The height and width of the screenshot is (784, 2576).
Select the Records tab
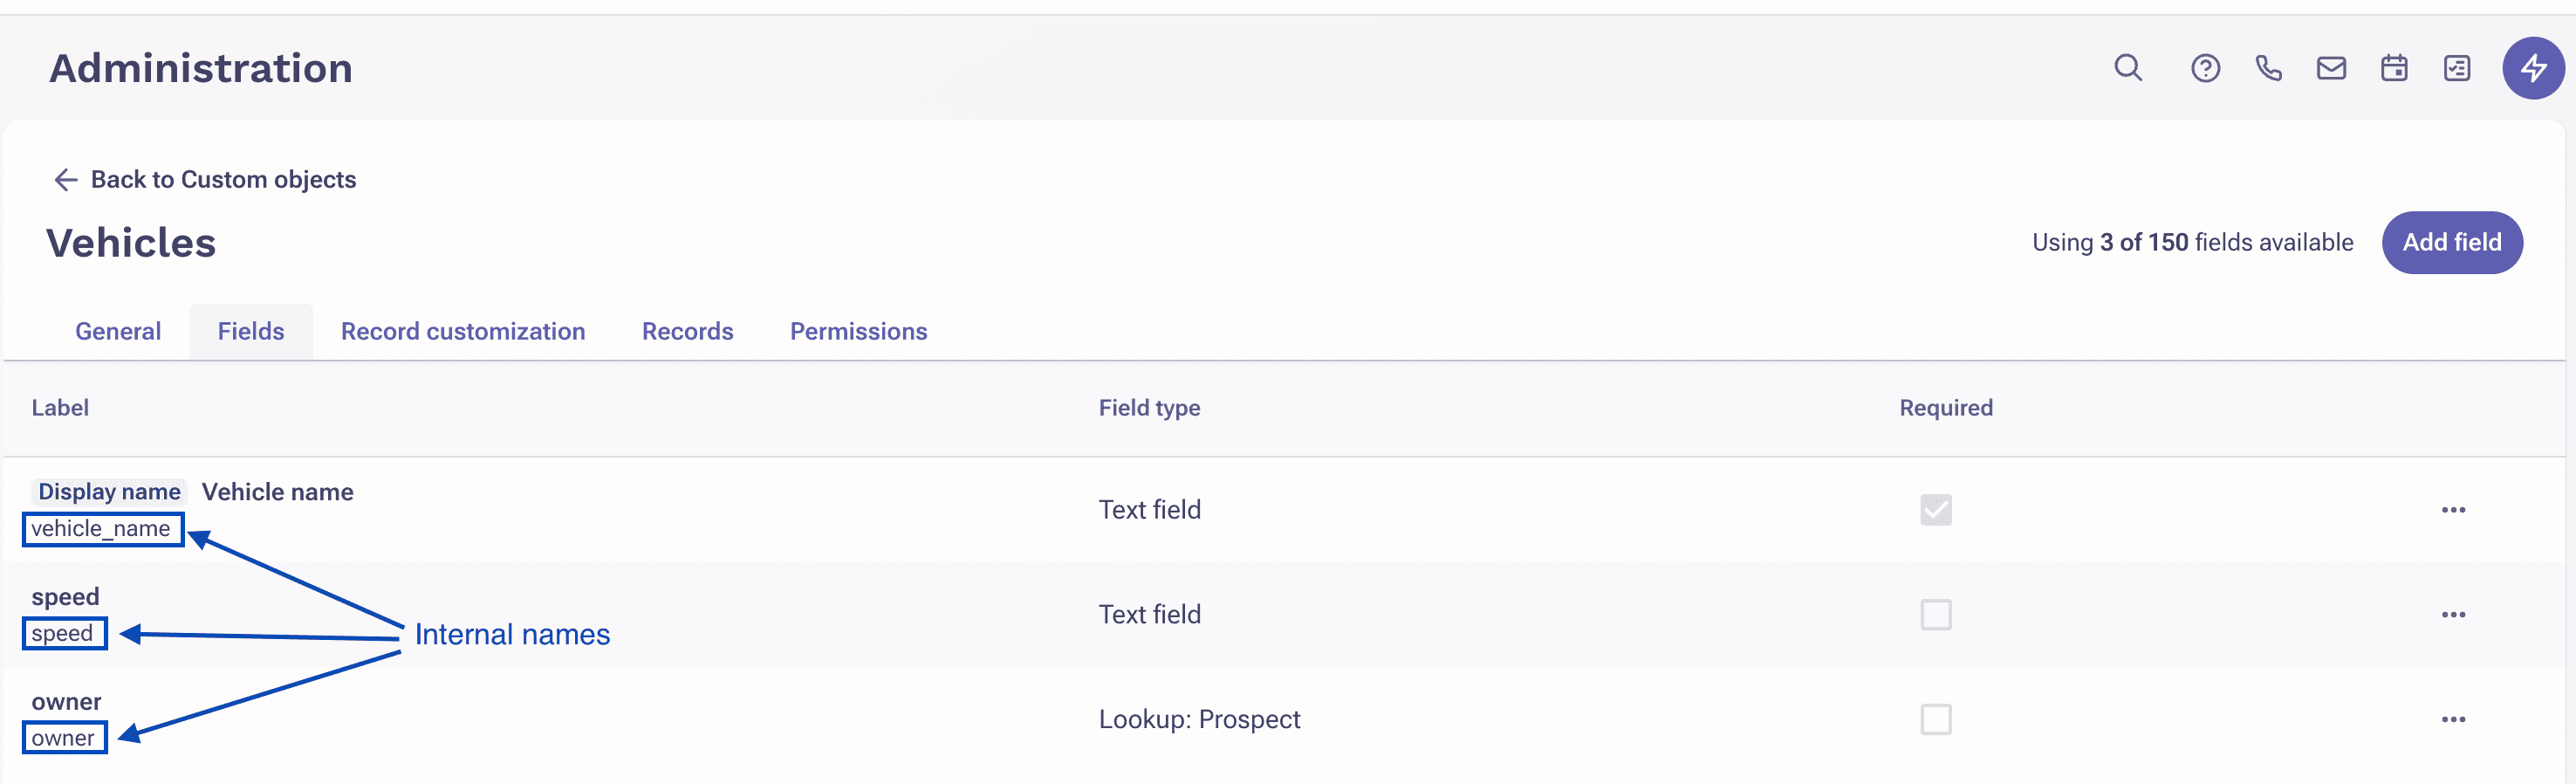coord(687,331)
